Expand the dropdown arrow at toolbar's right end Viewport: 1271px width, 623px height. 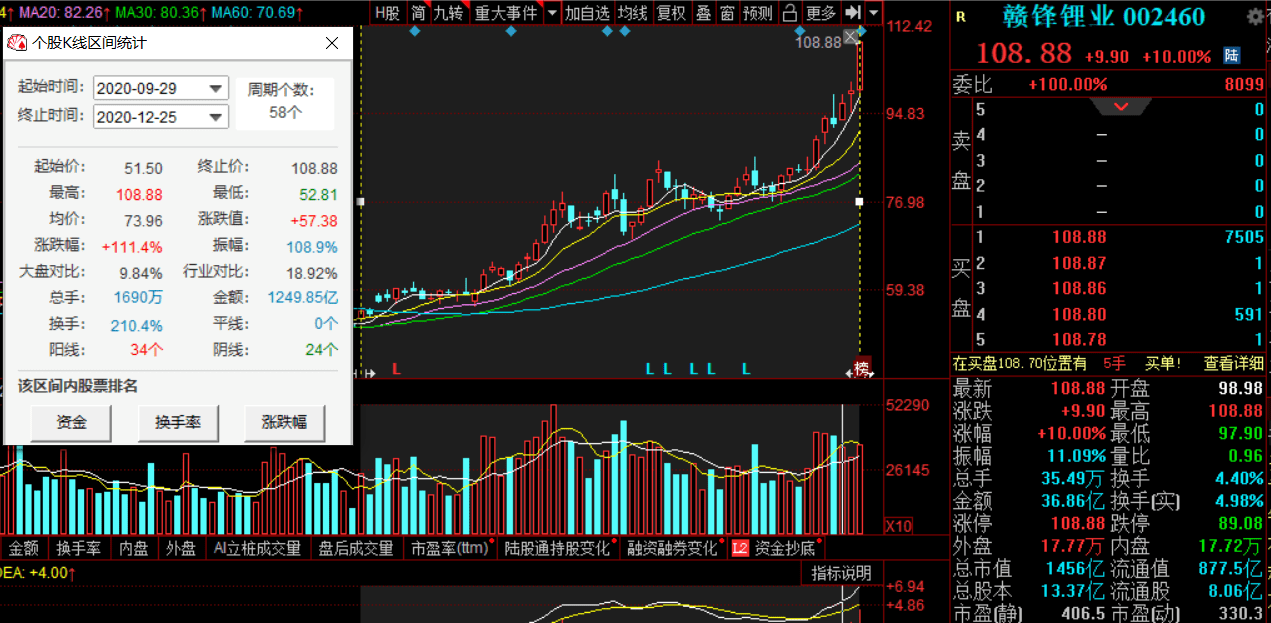click(x=874, y=13)
